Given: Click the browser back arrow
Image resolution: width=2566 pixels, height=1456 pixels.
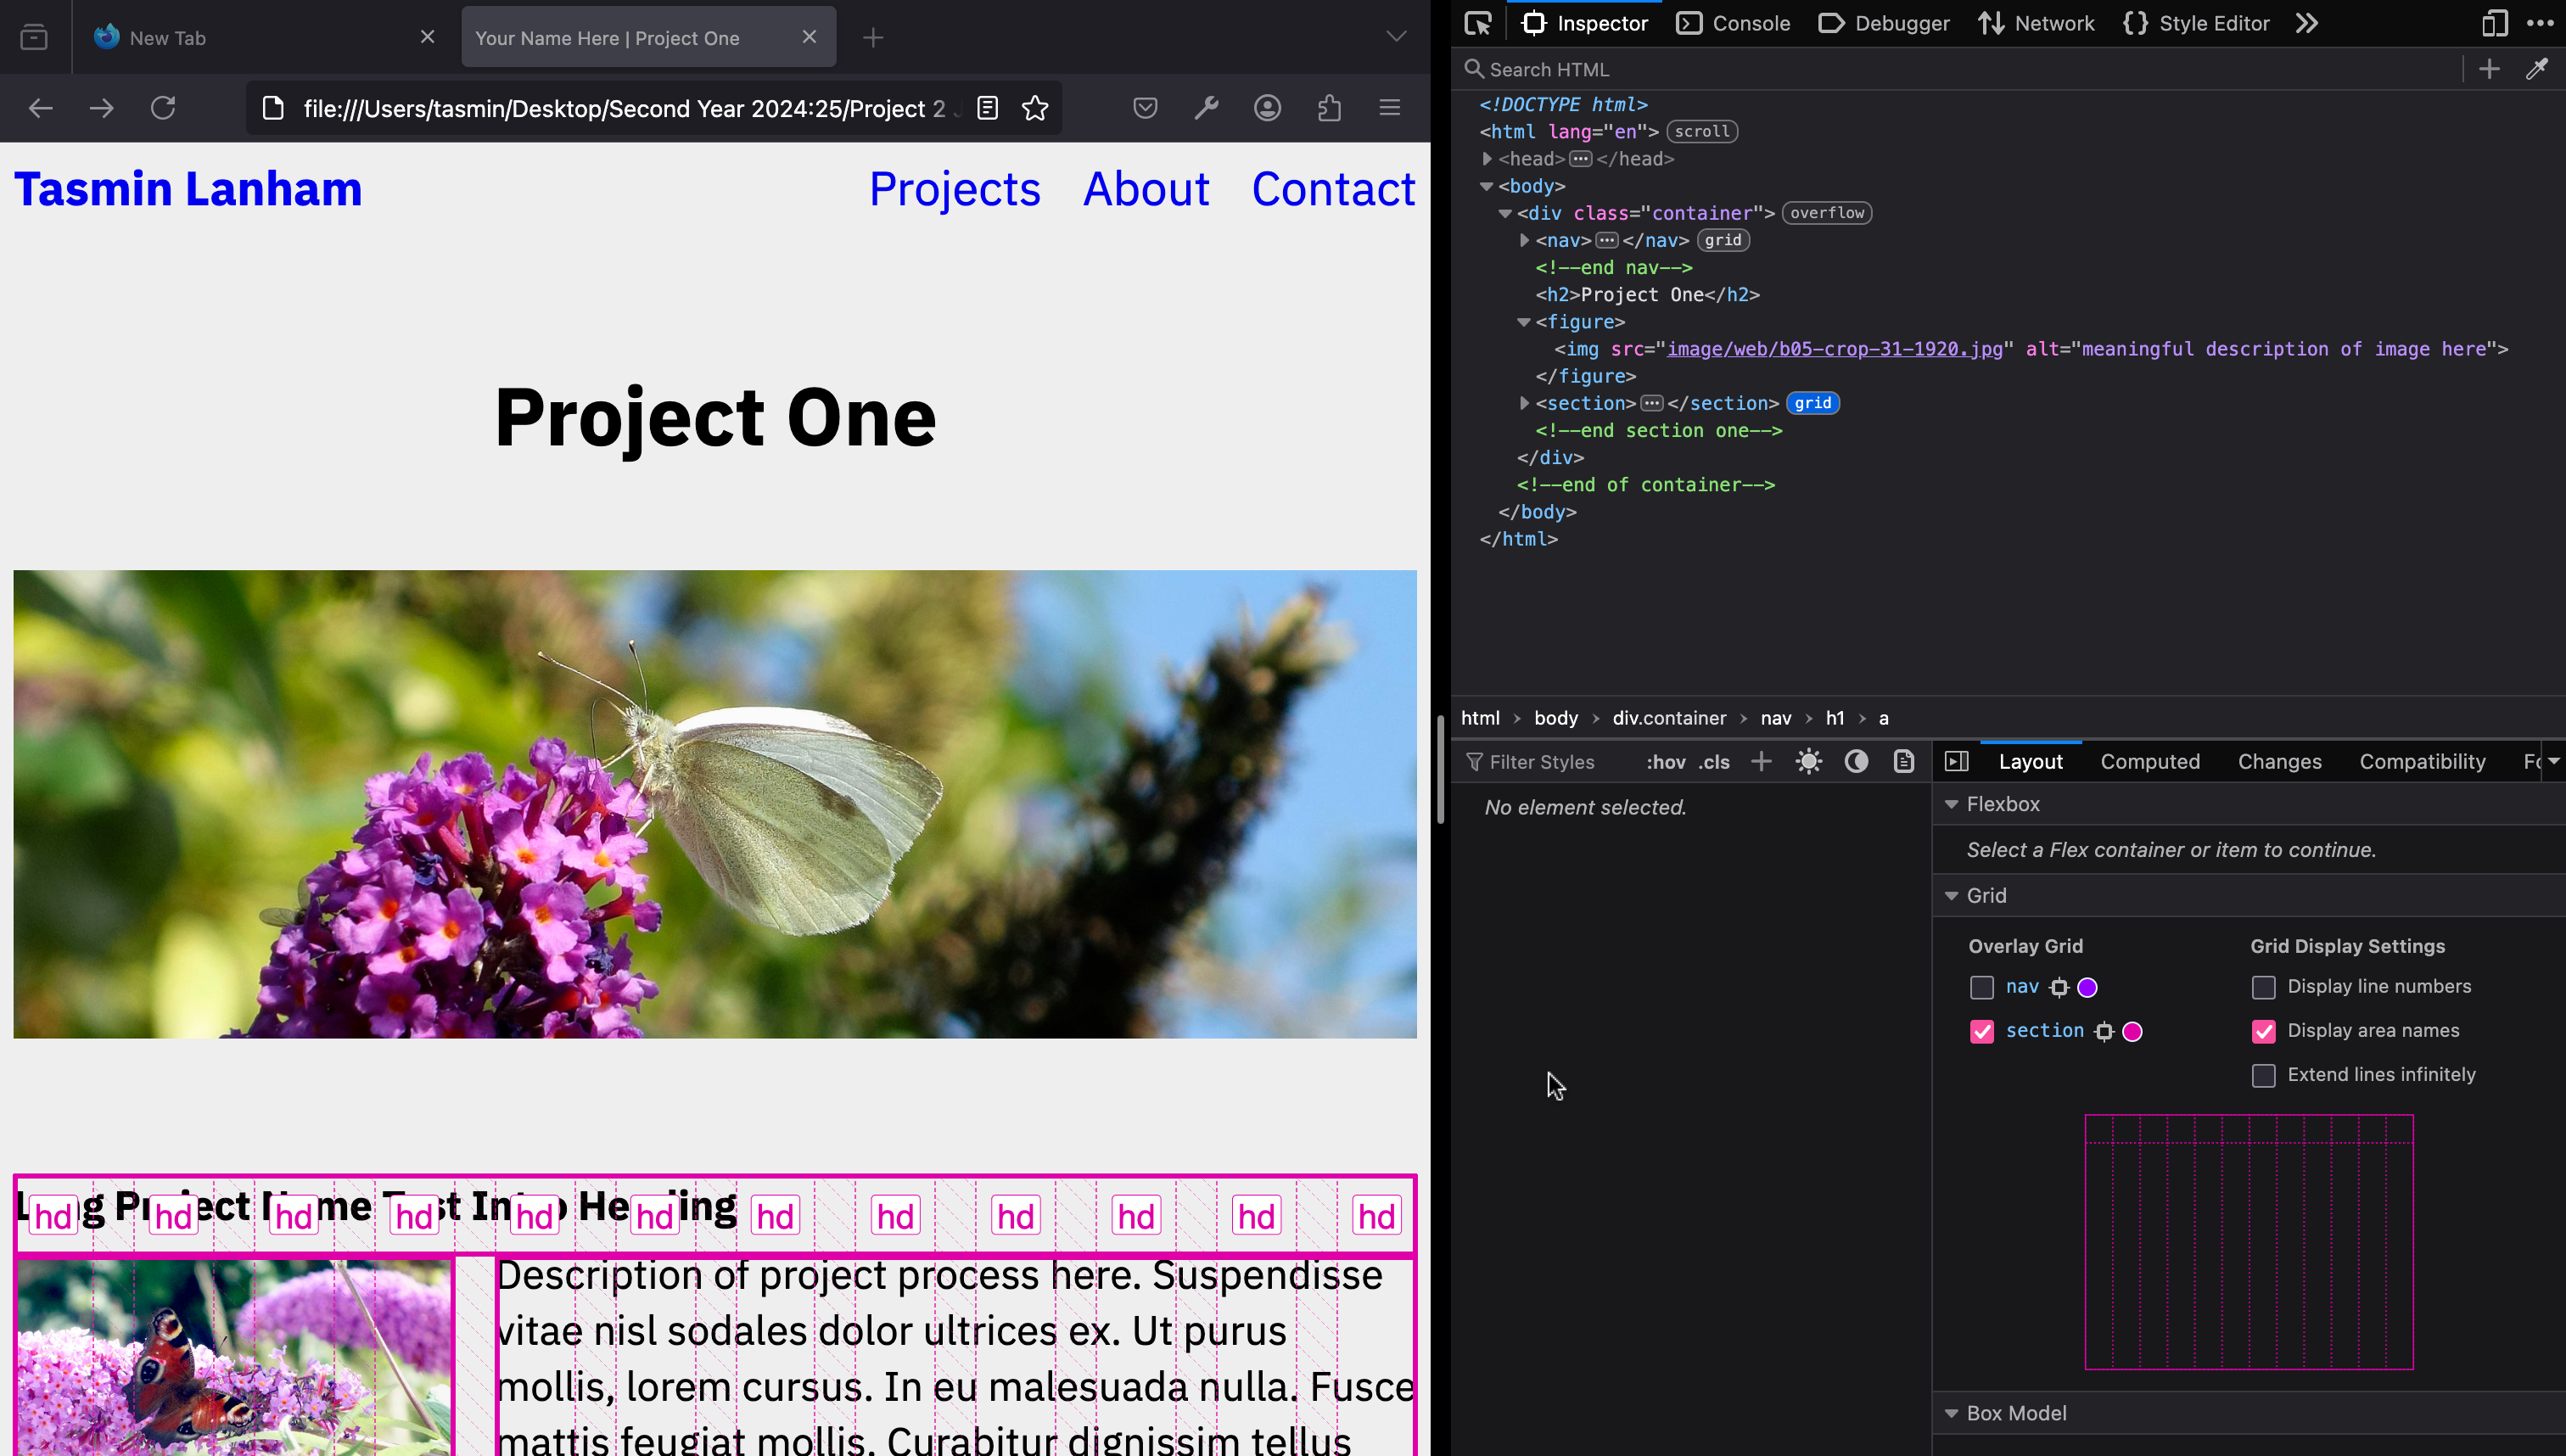Looking at the screenshot, I should click(x=40, y=108).
